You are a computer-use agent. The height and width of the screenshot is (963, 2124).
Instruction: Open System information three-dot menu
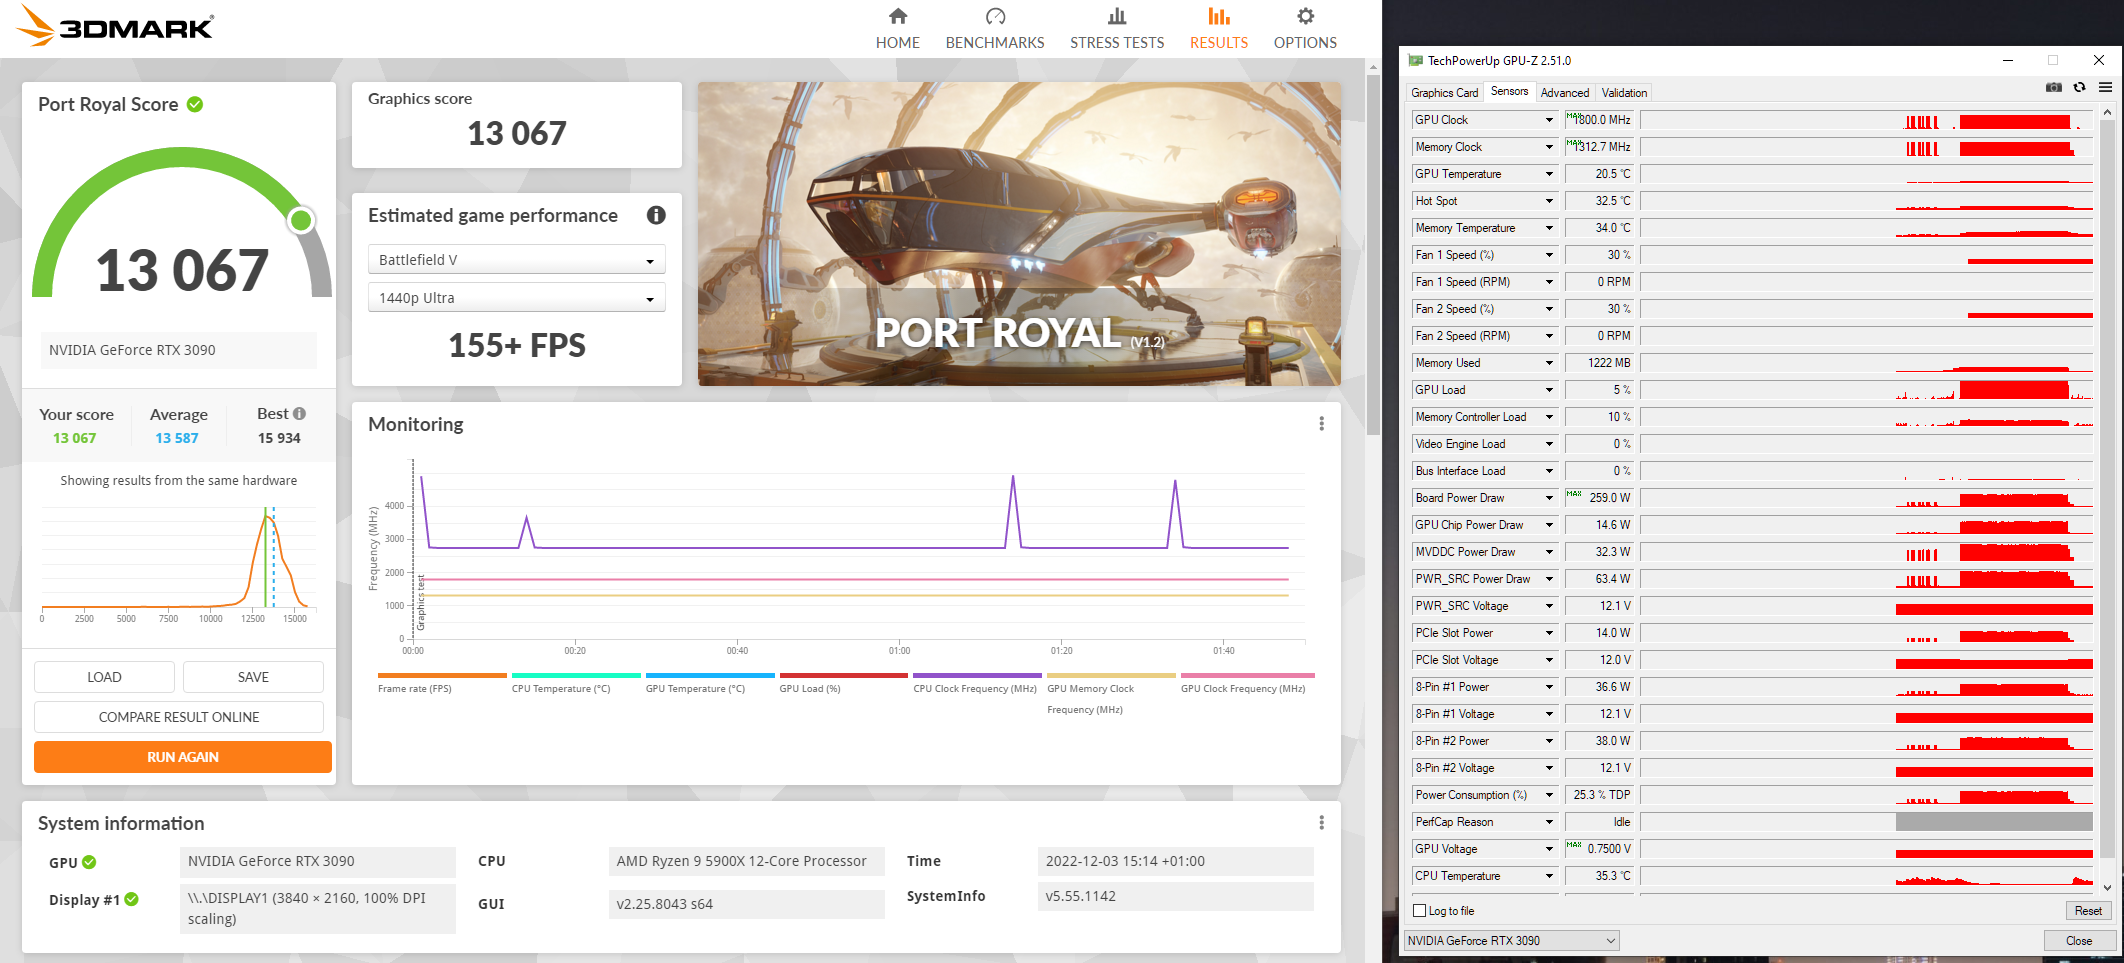tap(1321, 821)
